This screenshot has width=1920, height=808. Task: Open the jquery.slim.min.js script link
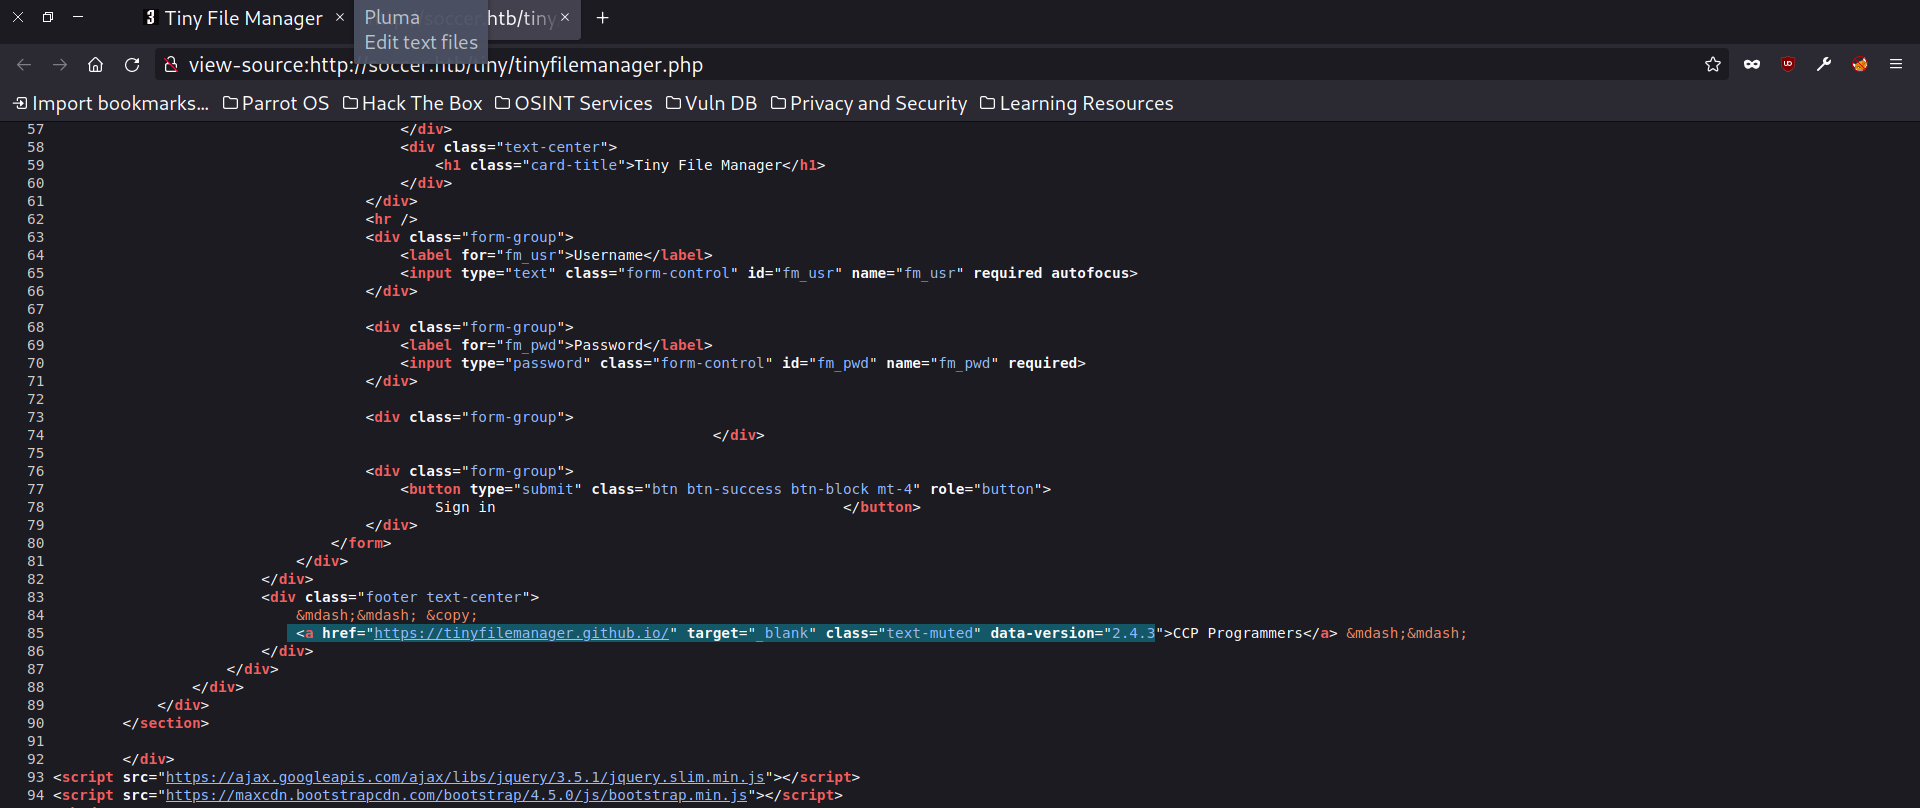(465, 777)
